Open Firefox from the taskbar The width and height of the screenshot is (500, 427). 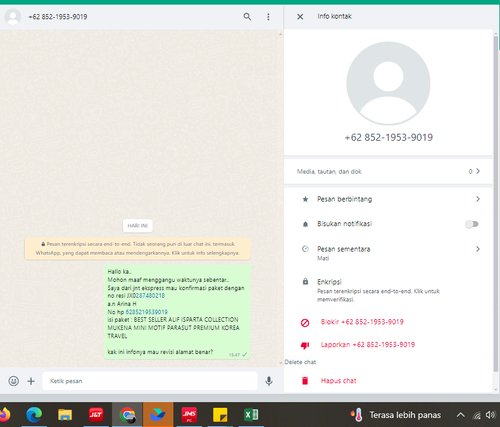(x=4, y=415)
